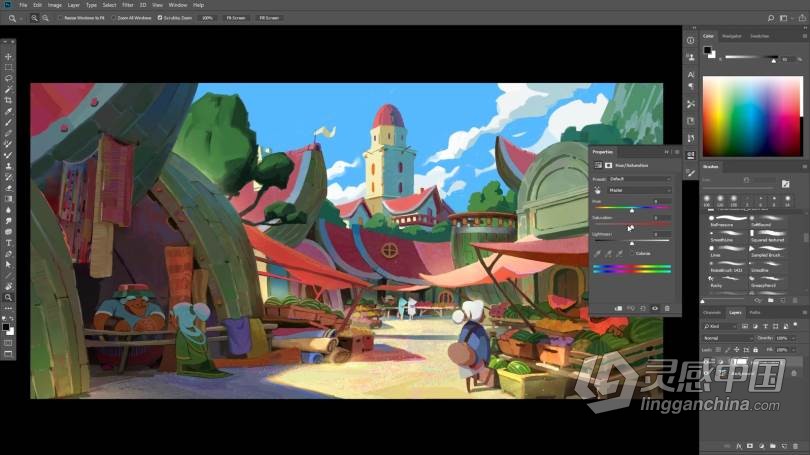Select the Rectangular Marquee tool
810x455 pixels.
point(8,67)
